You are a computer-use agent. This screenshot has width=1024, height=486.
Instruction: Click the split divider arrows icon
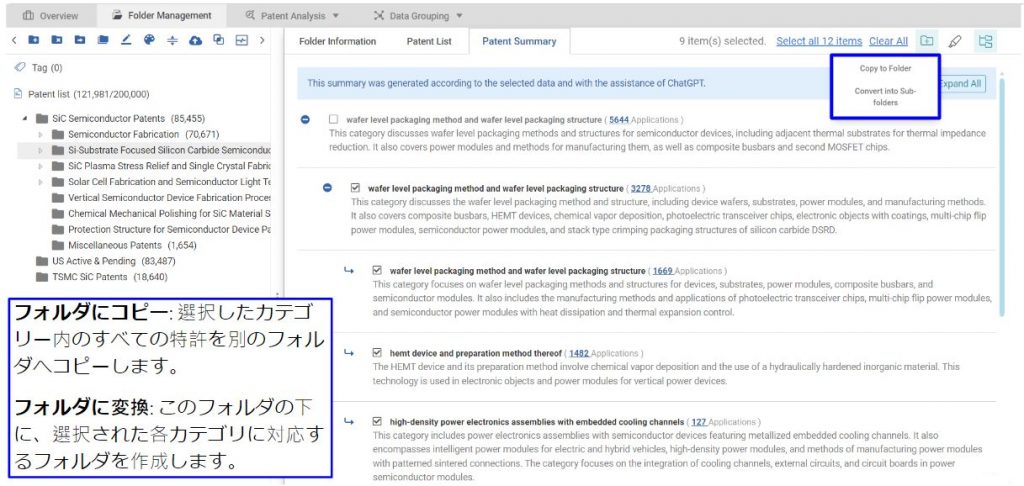click(172, 40)
